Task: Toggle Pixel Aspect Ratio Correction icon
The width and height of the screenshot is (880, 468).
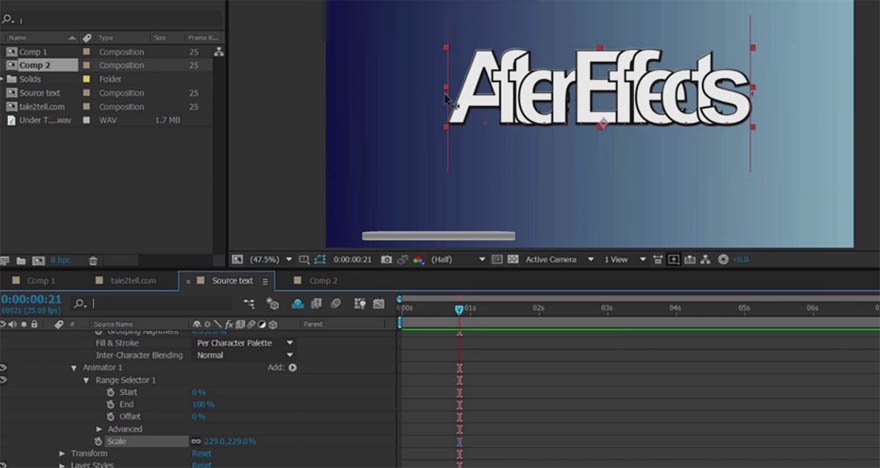Action: click(x=658, y=259)
